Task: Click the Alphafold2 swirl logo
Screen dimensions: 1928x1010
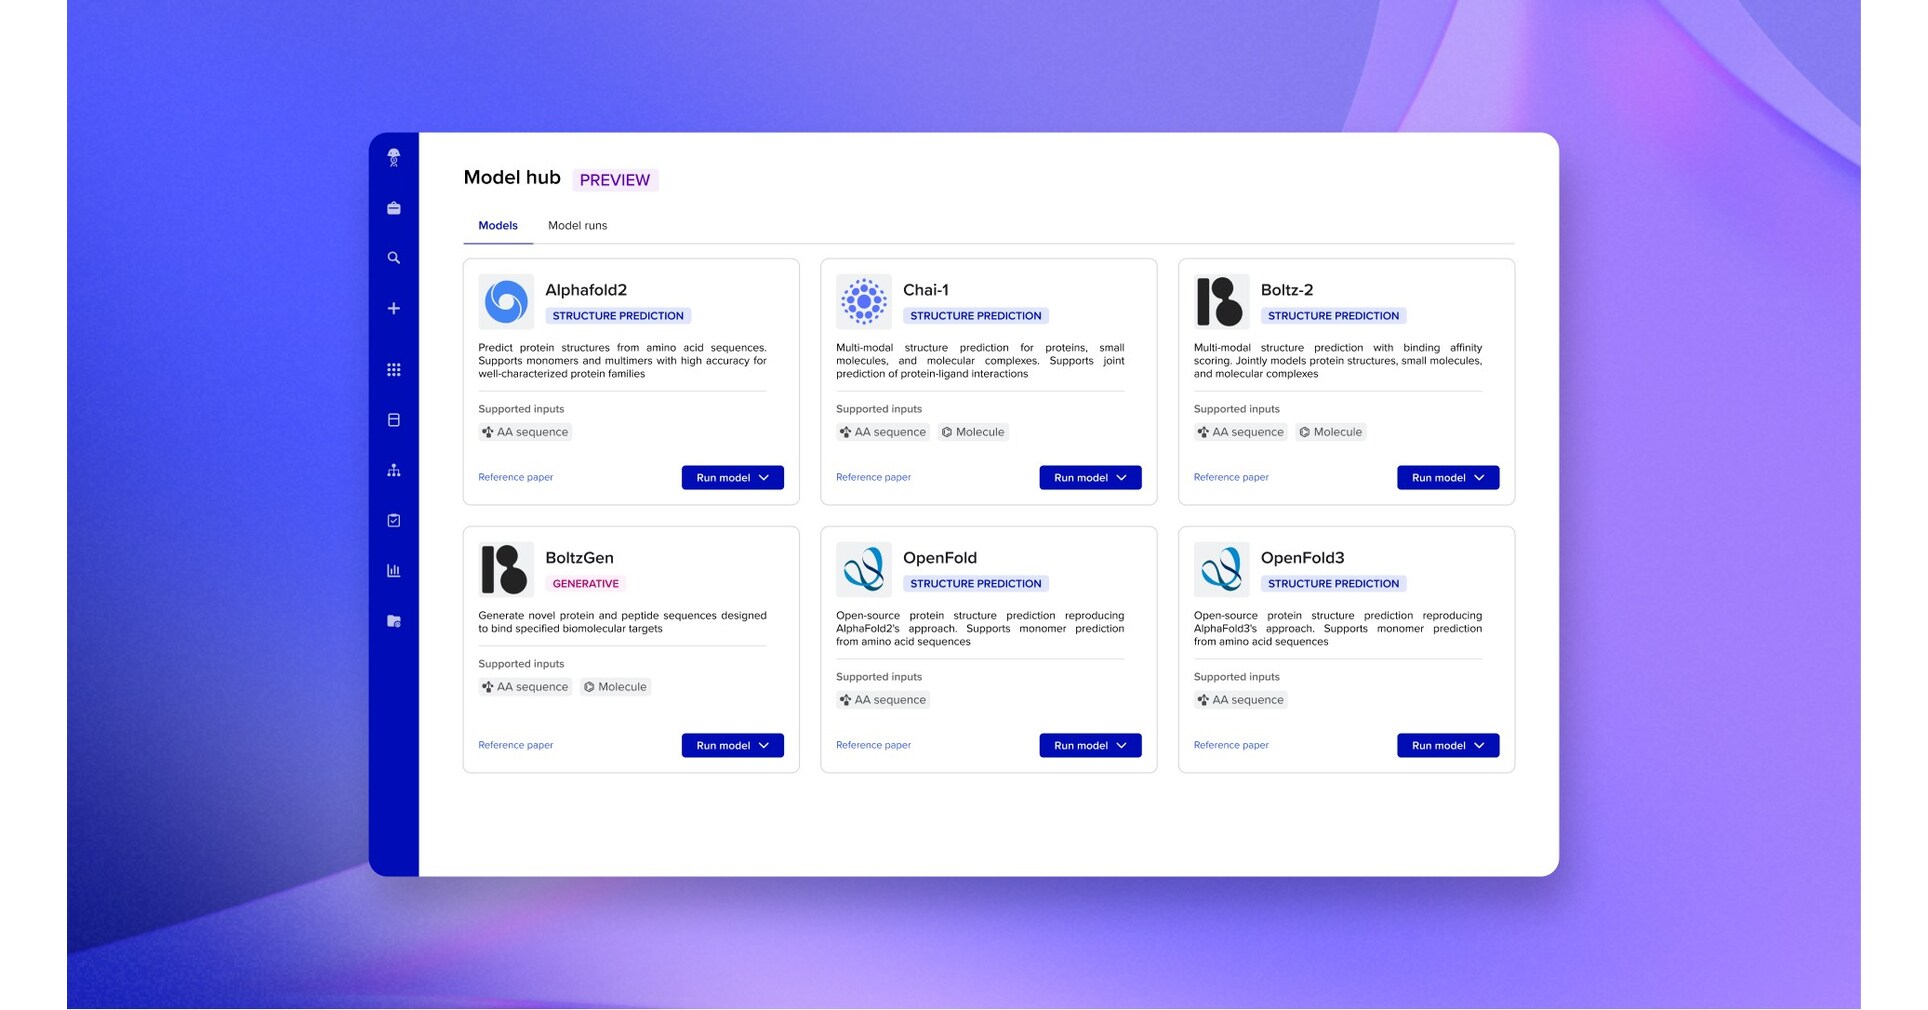Action: pos(506,301)
